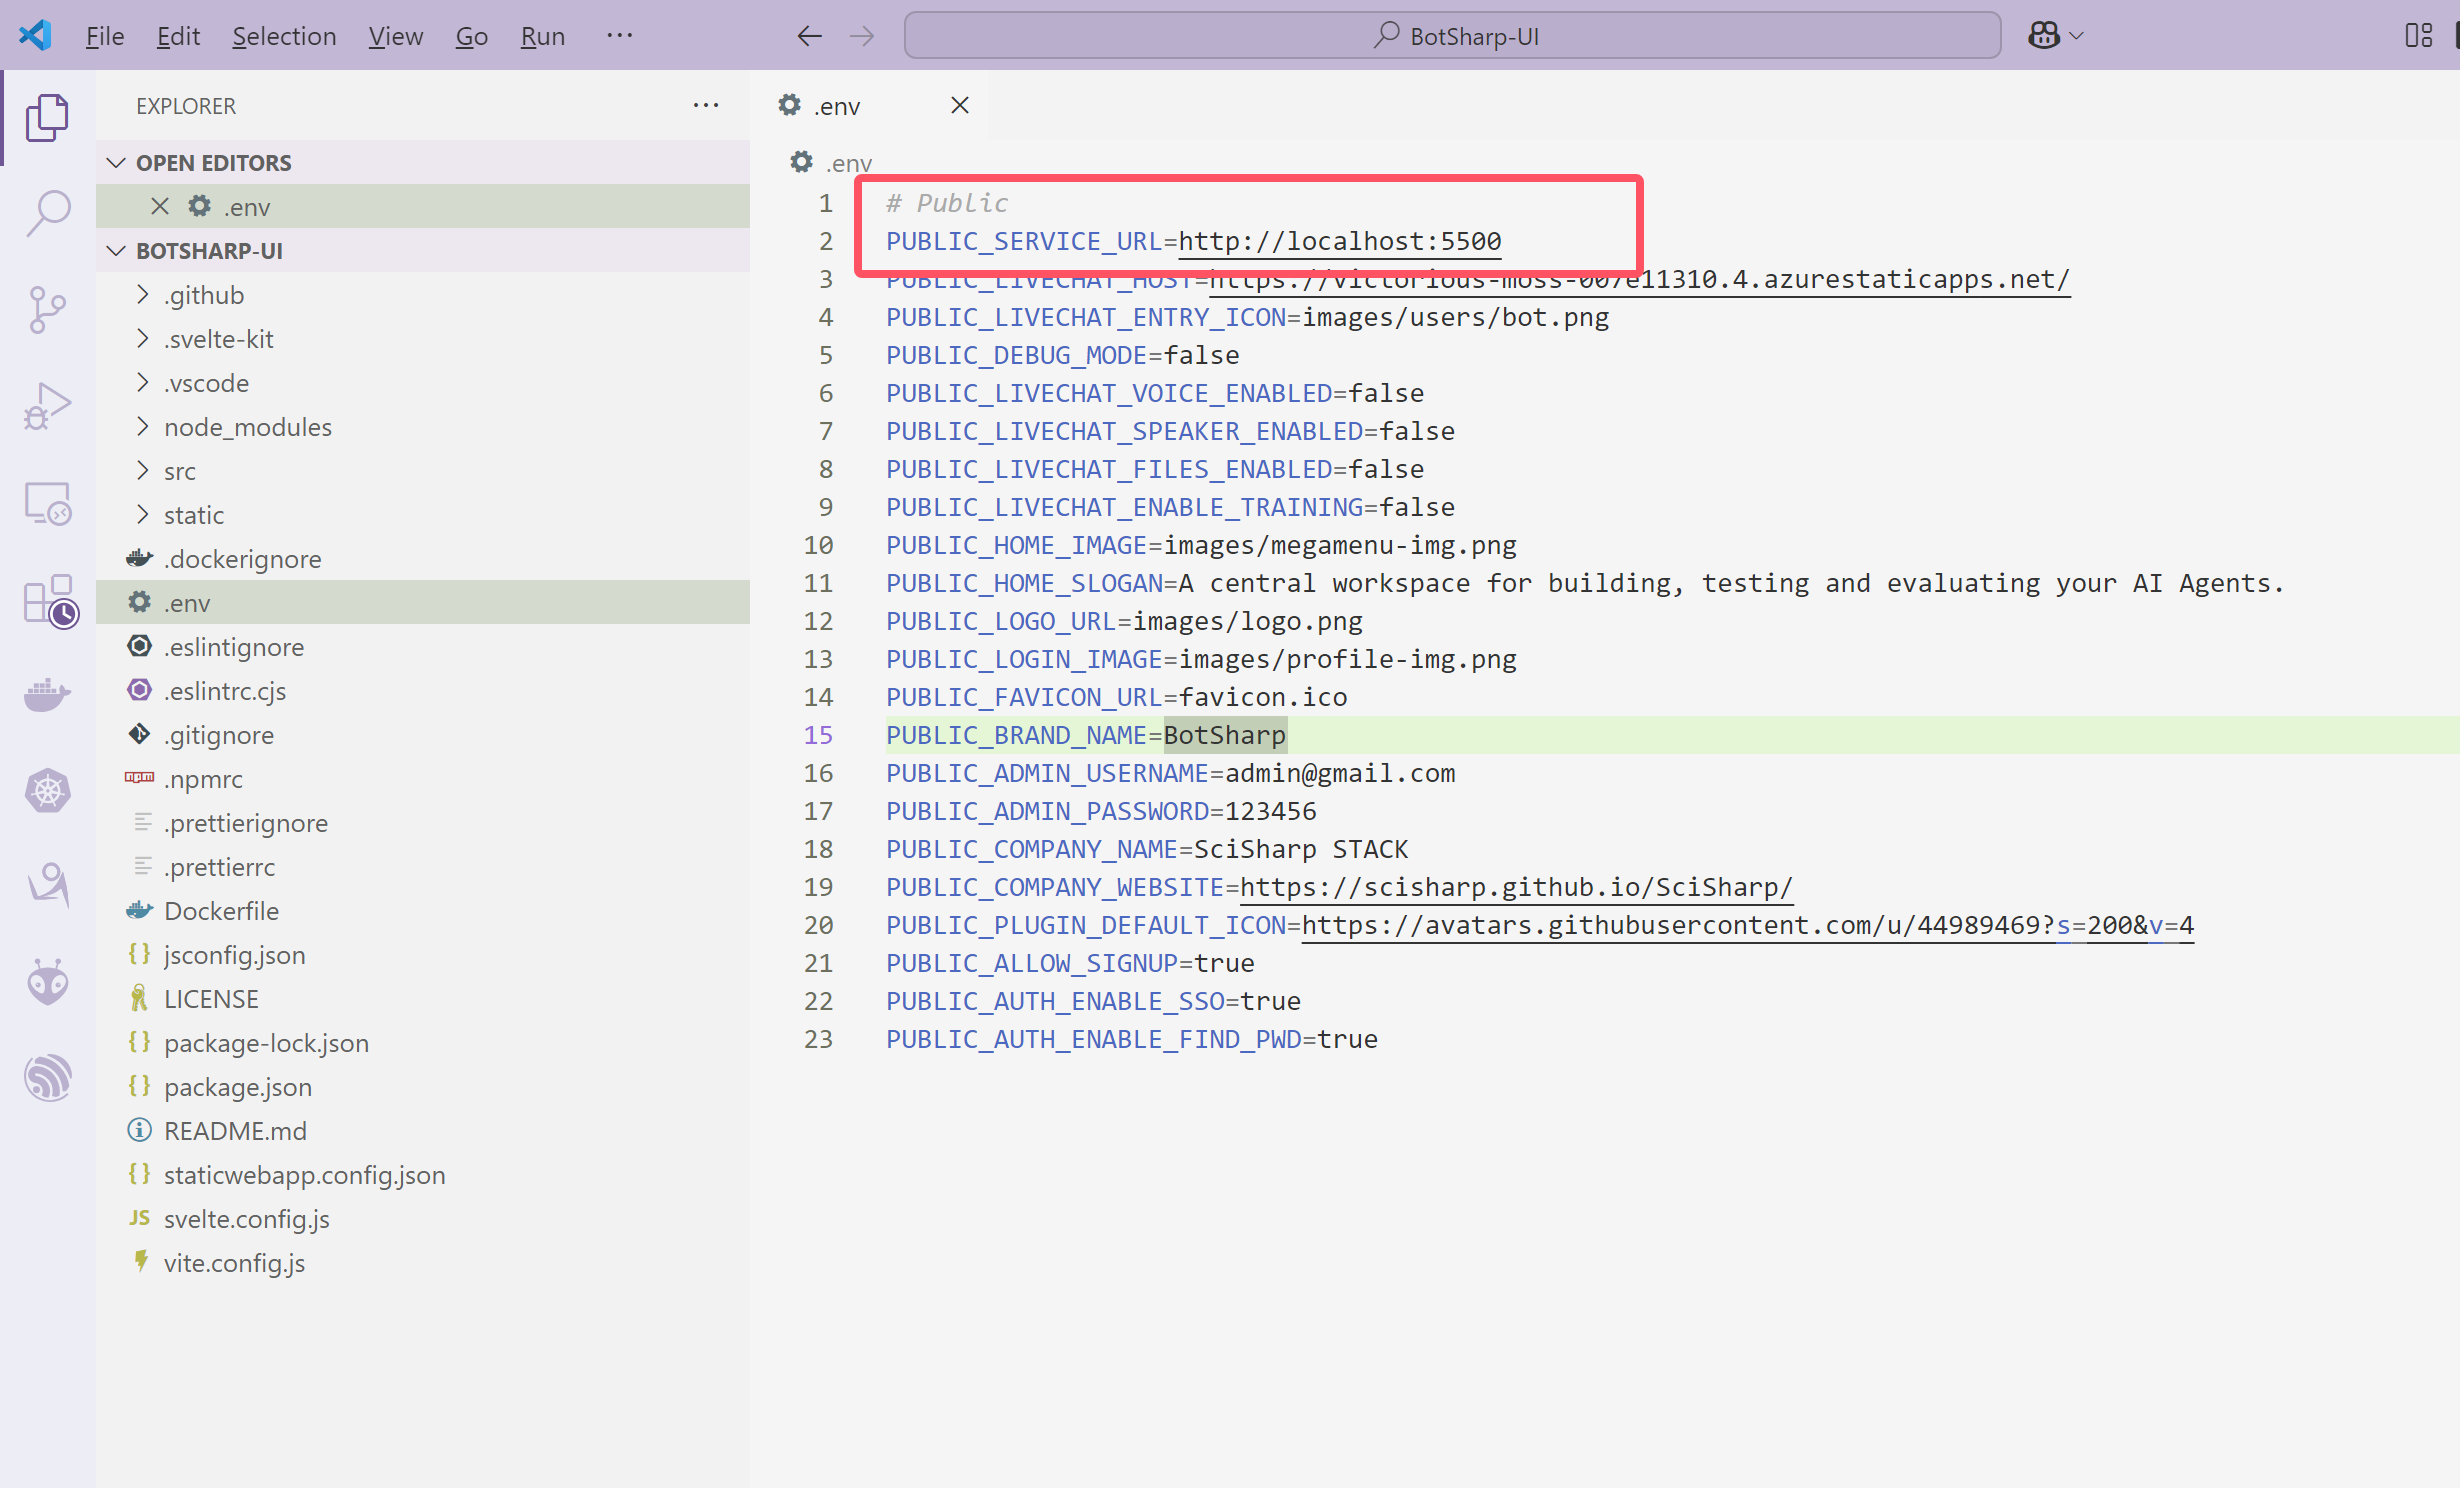This screenshot has height=1488, width=2460.
Task: Open staticwebapp.config.json file
Action: point(422,1174)
